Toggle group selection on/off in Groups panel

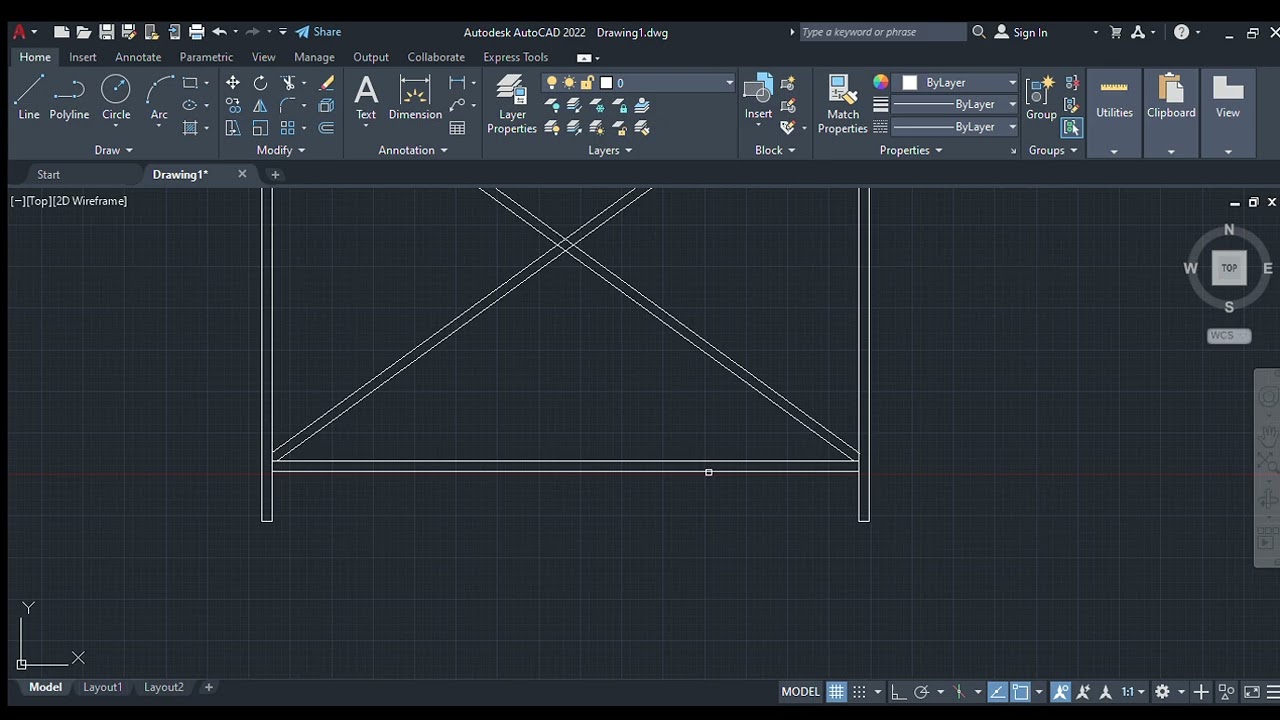(1071, 128)
